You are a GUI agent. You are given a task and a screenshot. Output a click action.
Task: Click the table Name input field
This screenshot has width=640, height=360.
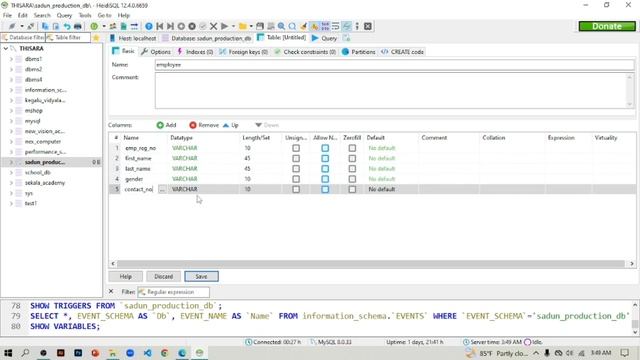coord(394,64)
